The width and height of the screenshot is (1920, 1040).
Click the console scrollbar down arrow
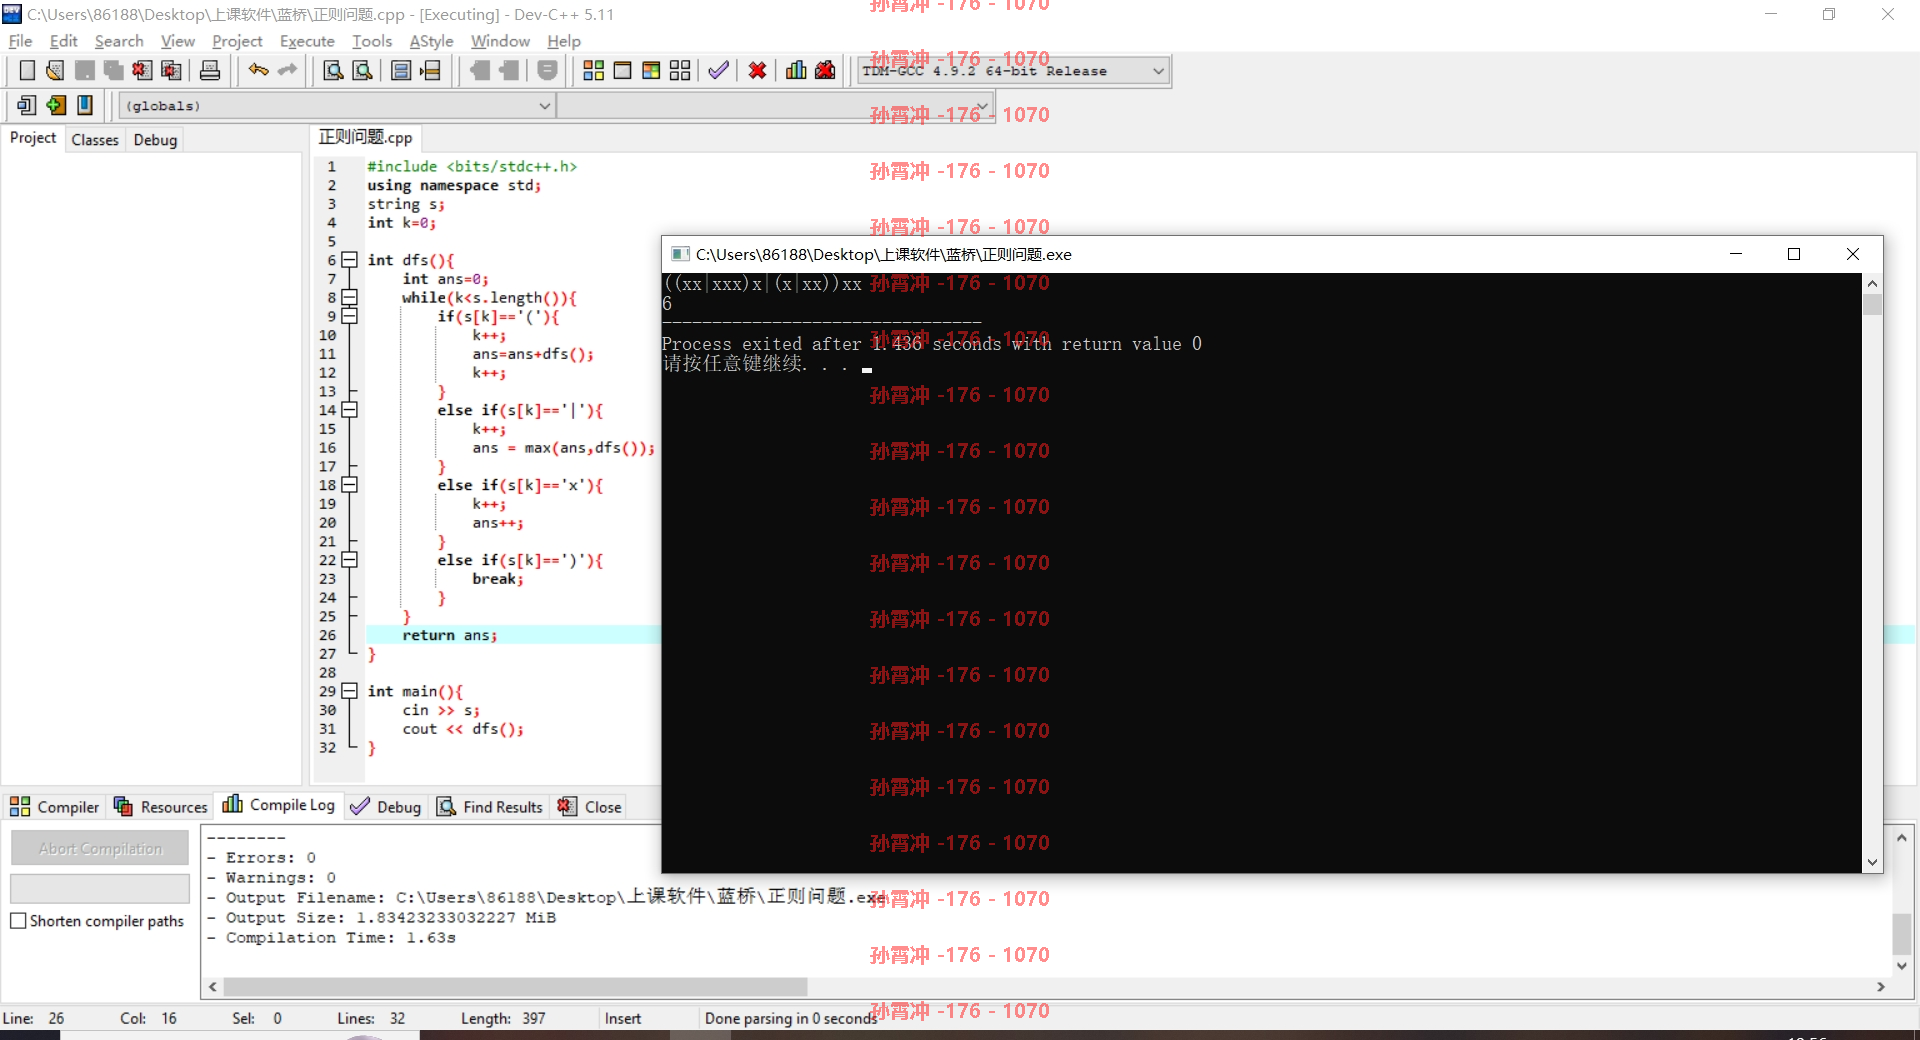pyautogui.click(x=1872, y=862)
